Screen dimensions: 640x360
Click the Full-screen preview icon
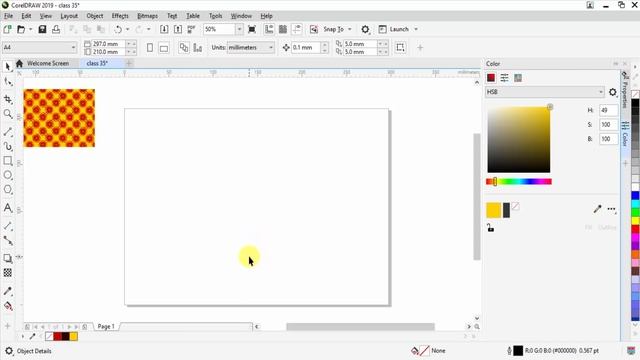coord(252,29)
